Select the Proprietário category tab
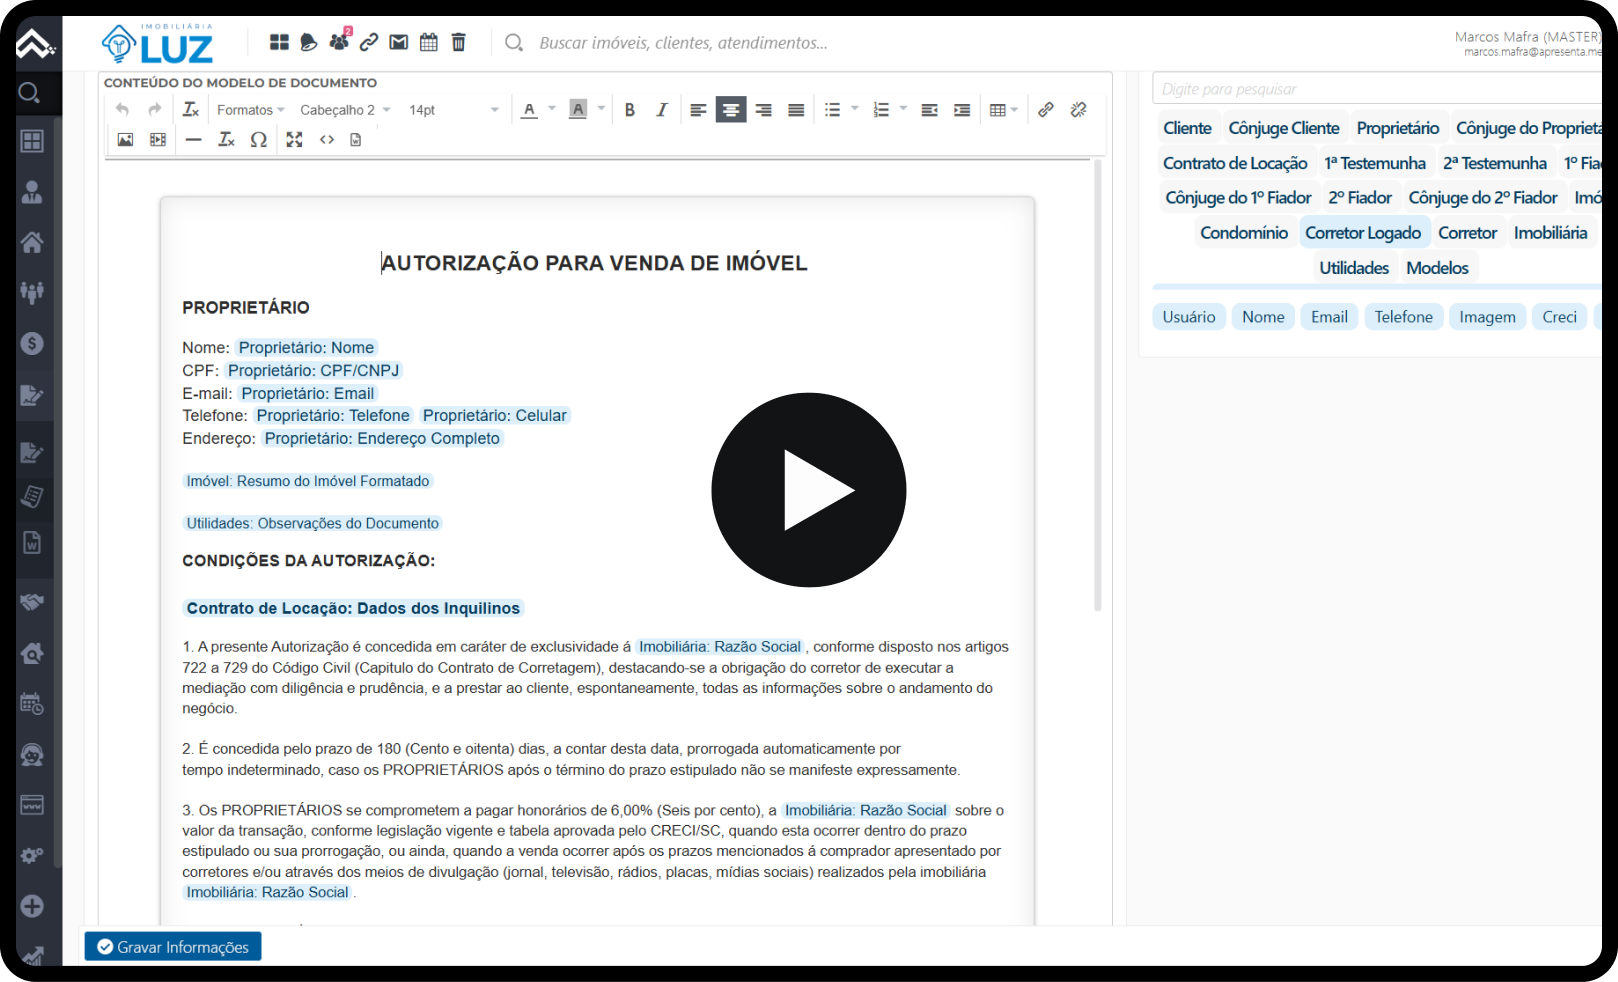1618x982 pixels. (x=1397, y=128)
